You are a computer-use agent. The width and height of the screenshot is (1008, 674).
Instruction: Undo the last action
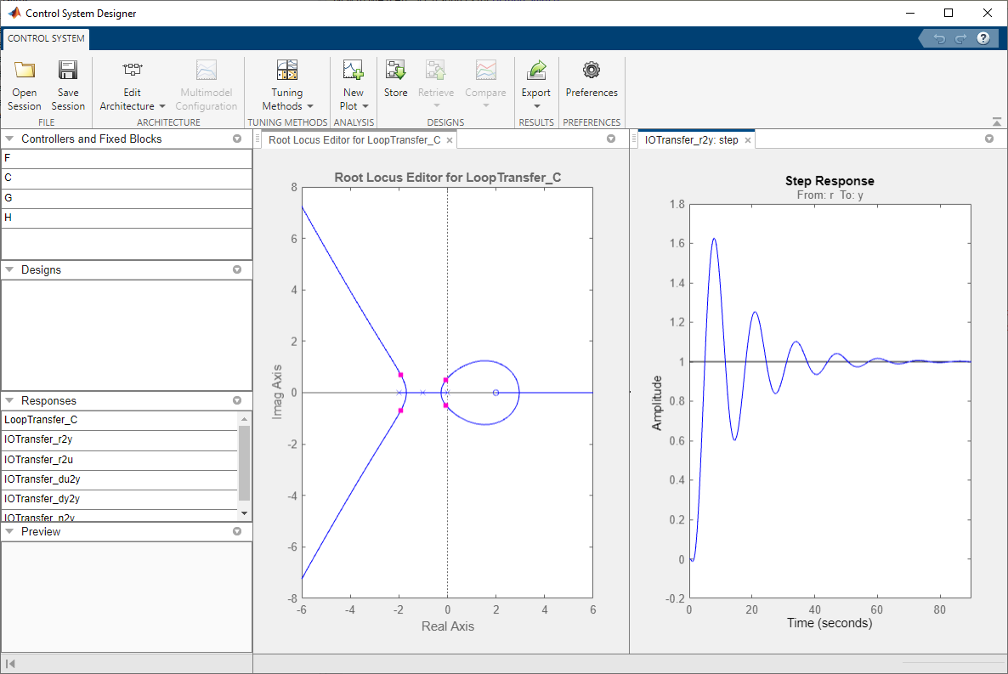pyautogui.click(x=937, y=38)
